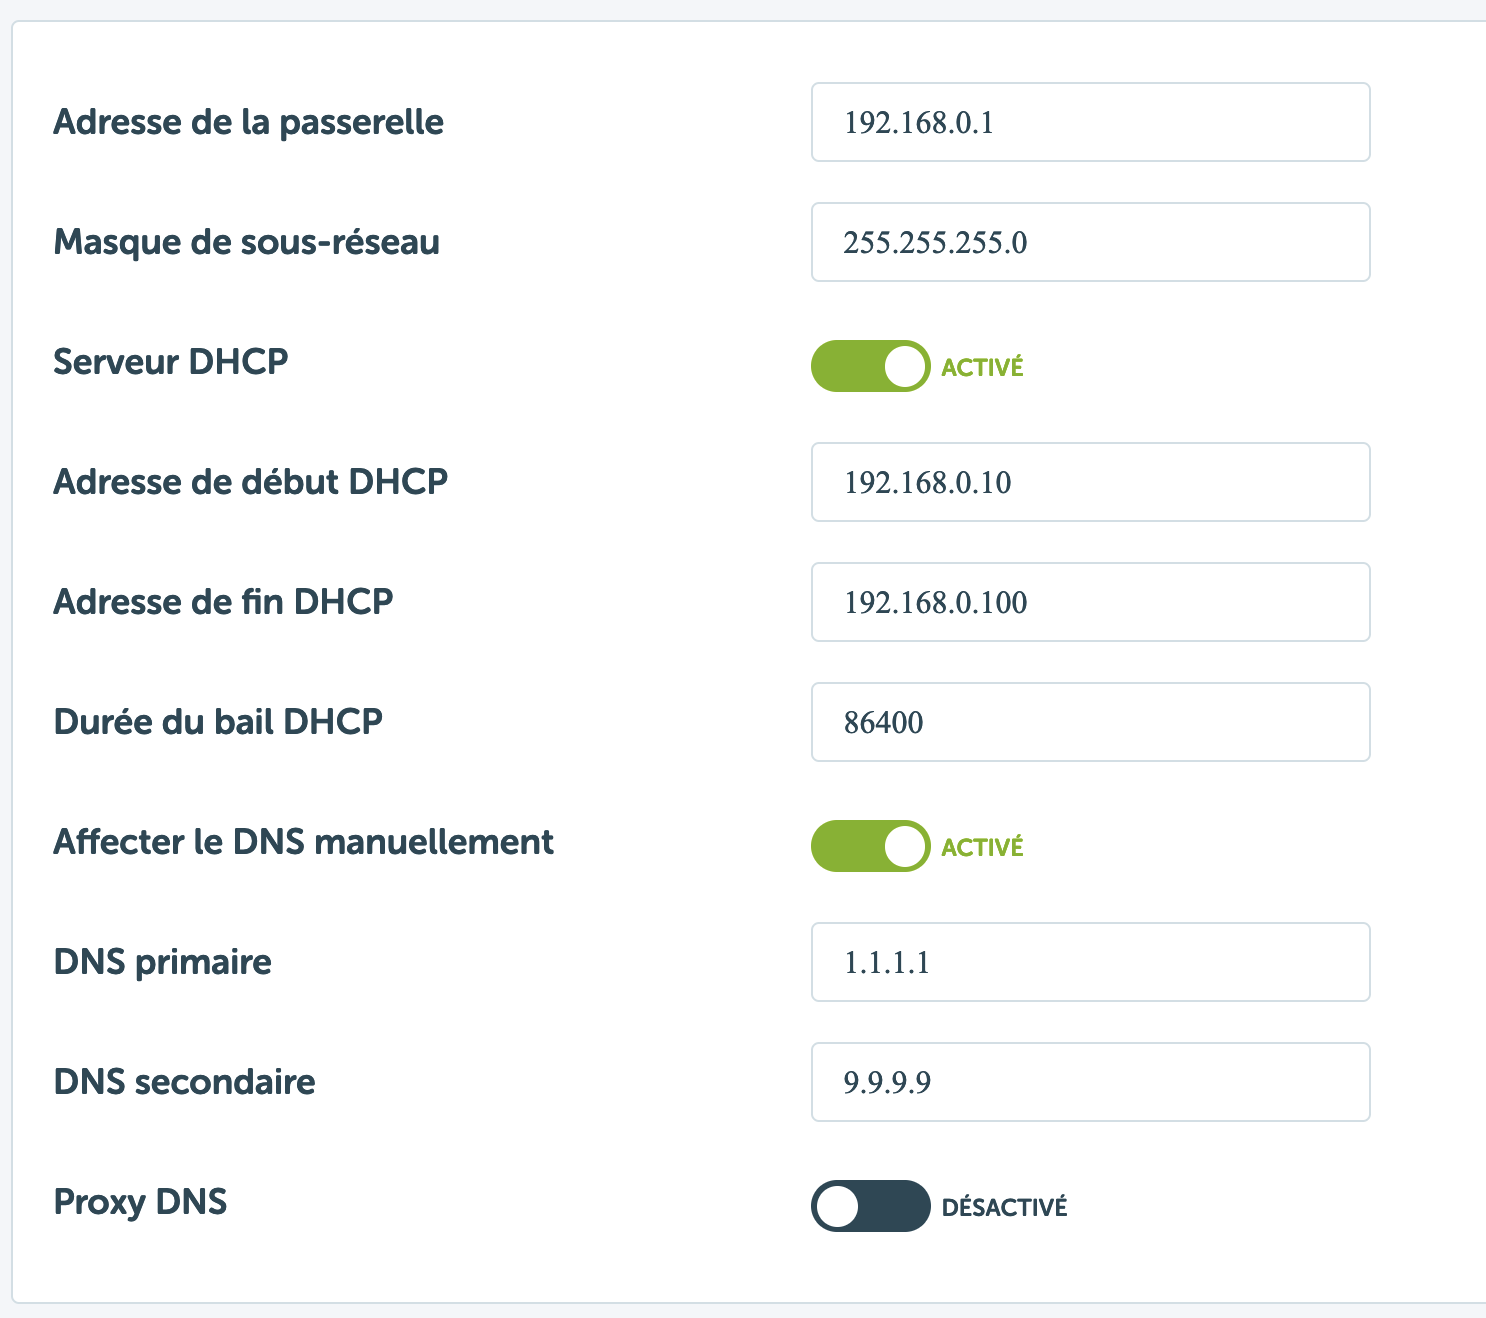This screenshot has height=1318, width=1486.
Task: Click the "Masque de sous-réseau" label
Action: (x=246, y=242)
